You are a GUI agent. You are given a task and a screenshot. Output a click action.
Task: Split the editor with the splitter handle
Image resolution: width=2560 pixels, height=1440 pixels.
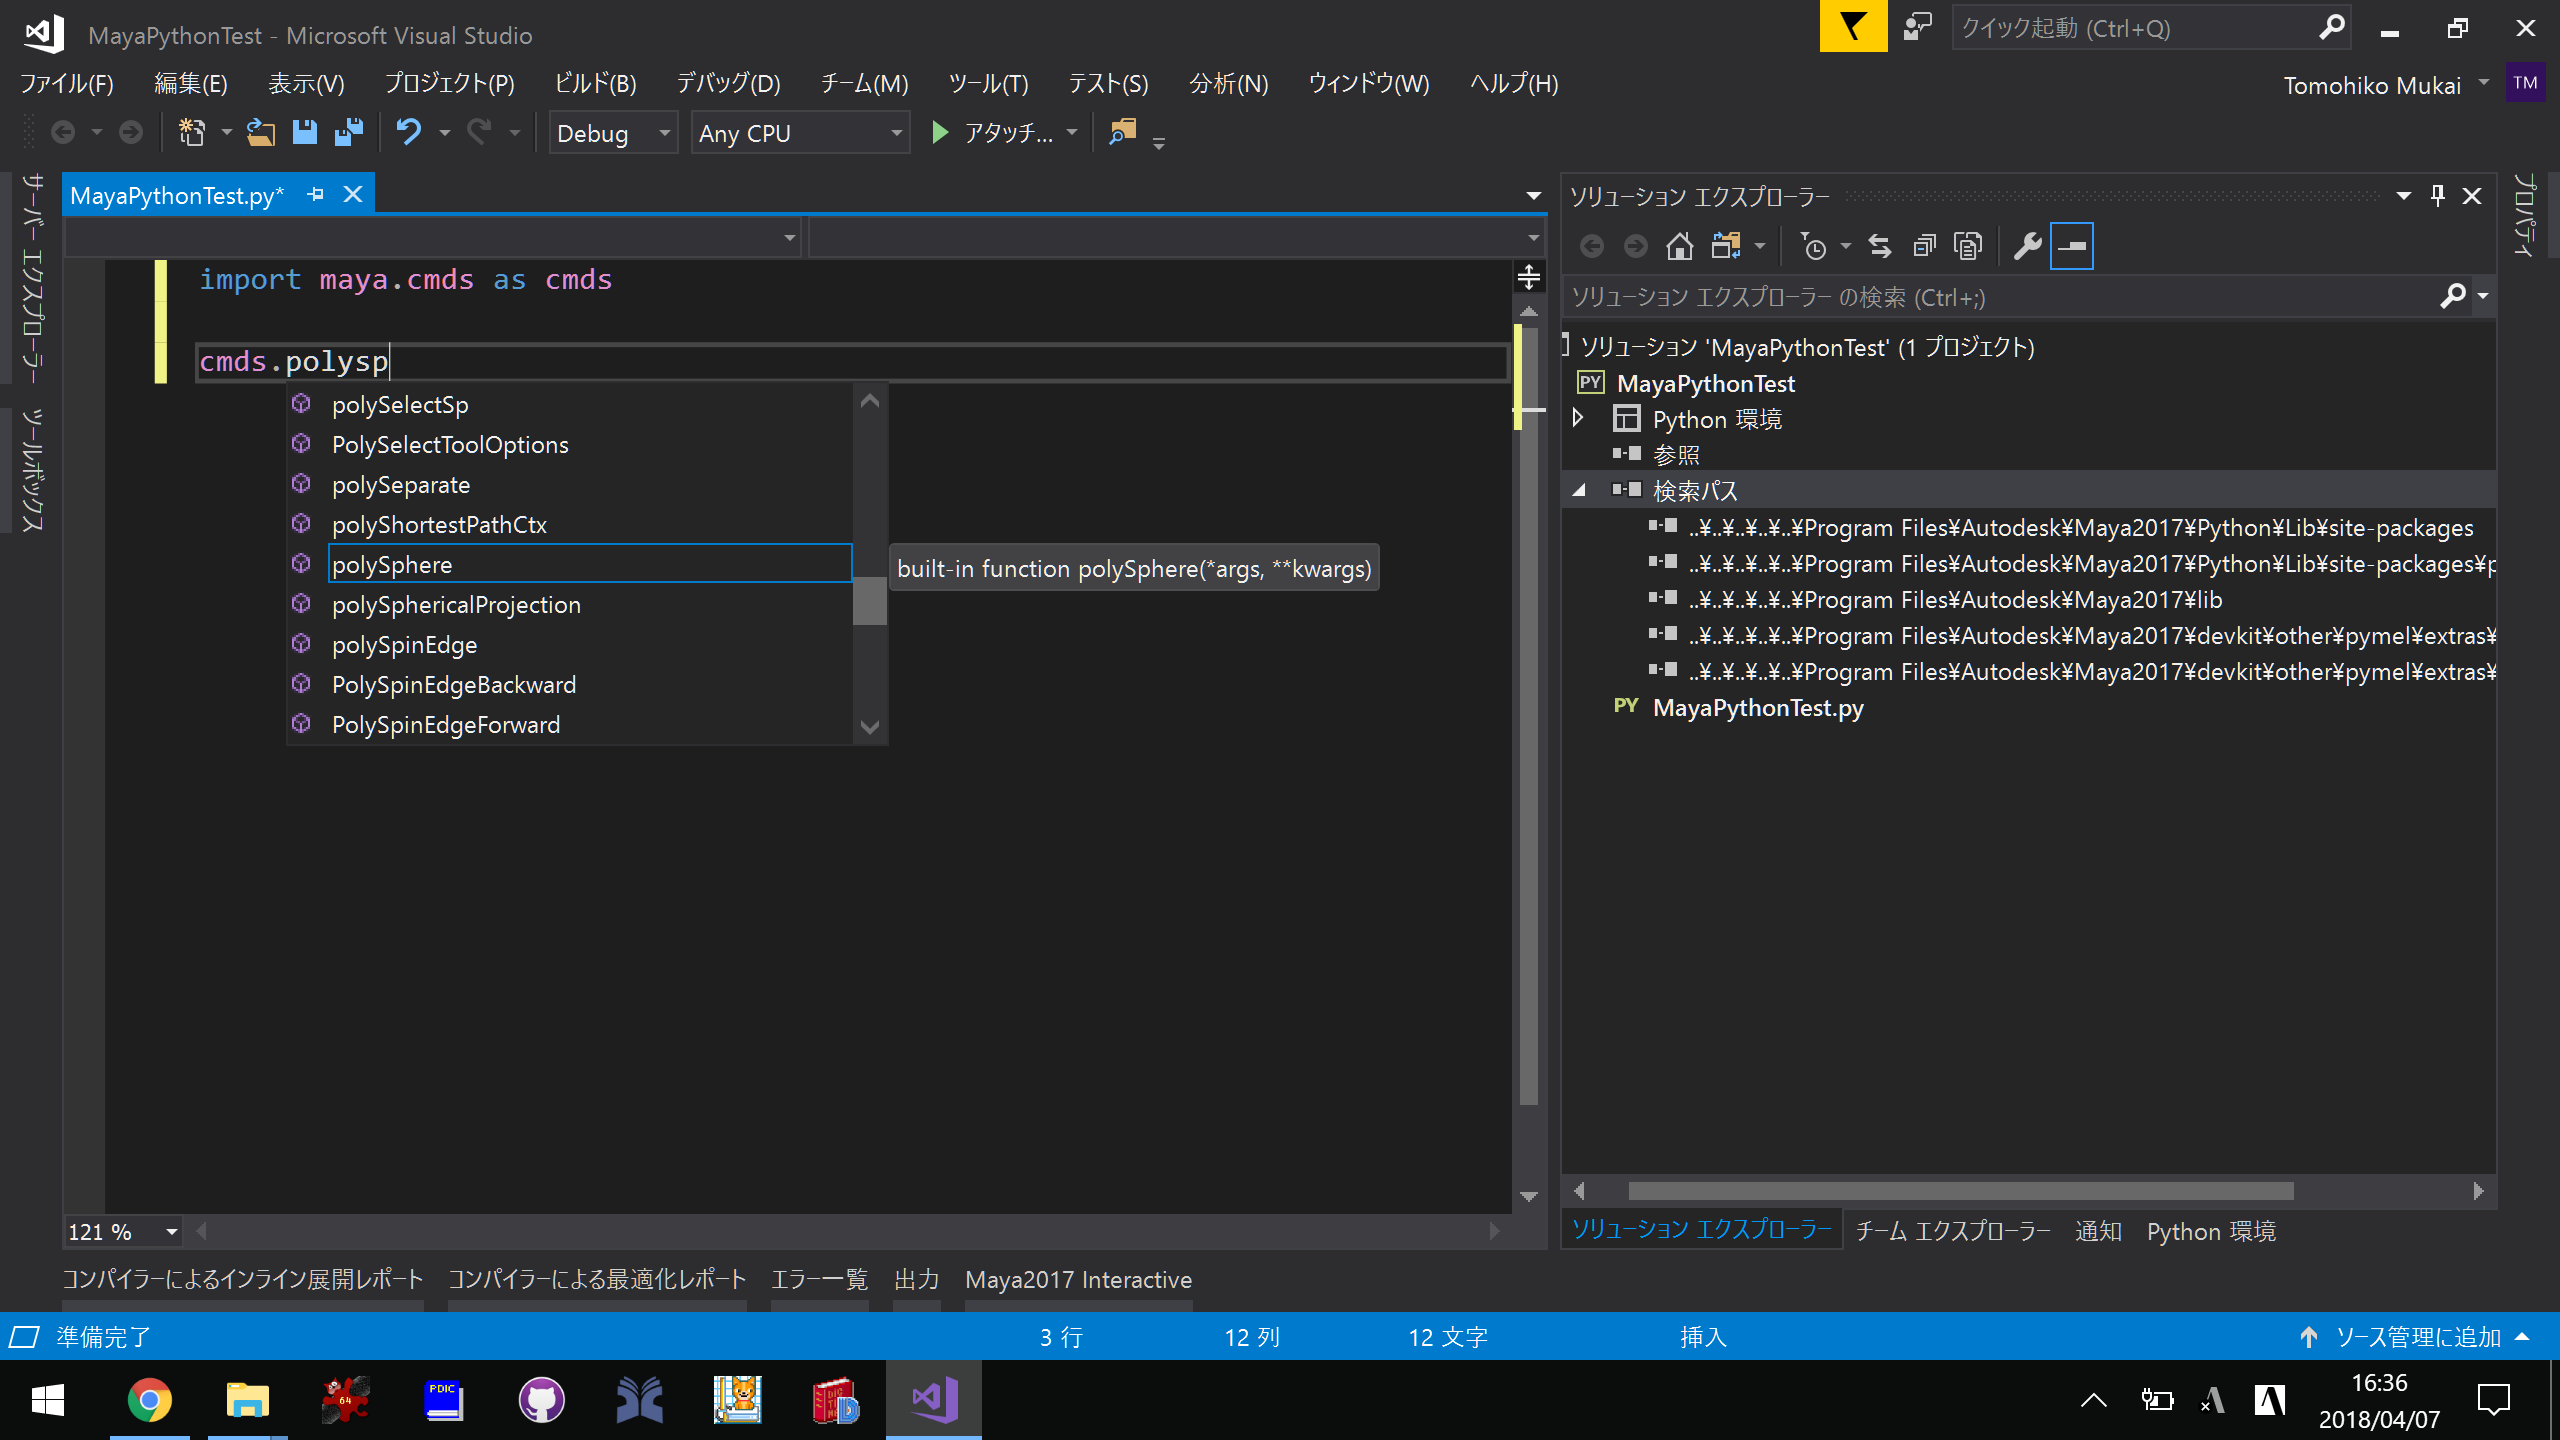pos(1529,277)
